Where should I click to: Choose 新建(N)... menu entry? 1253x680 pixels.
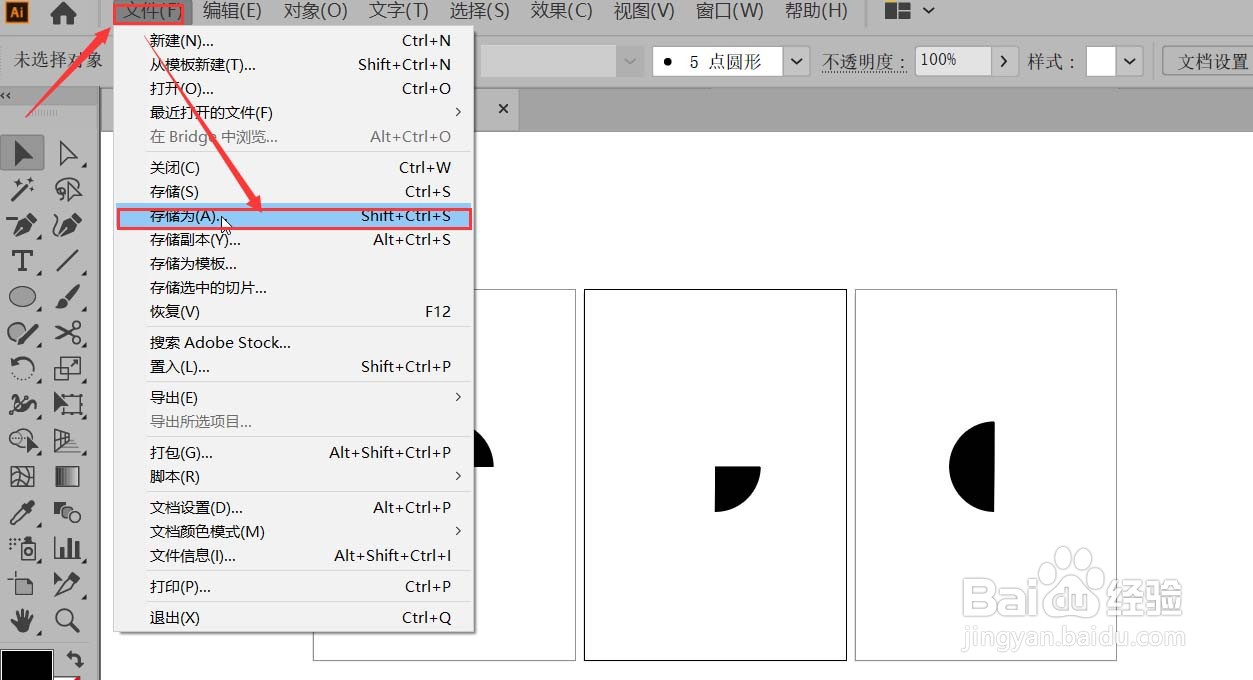point(294,41)
